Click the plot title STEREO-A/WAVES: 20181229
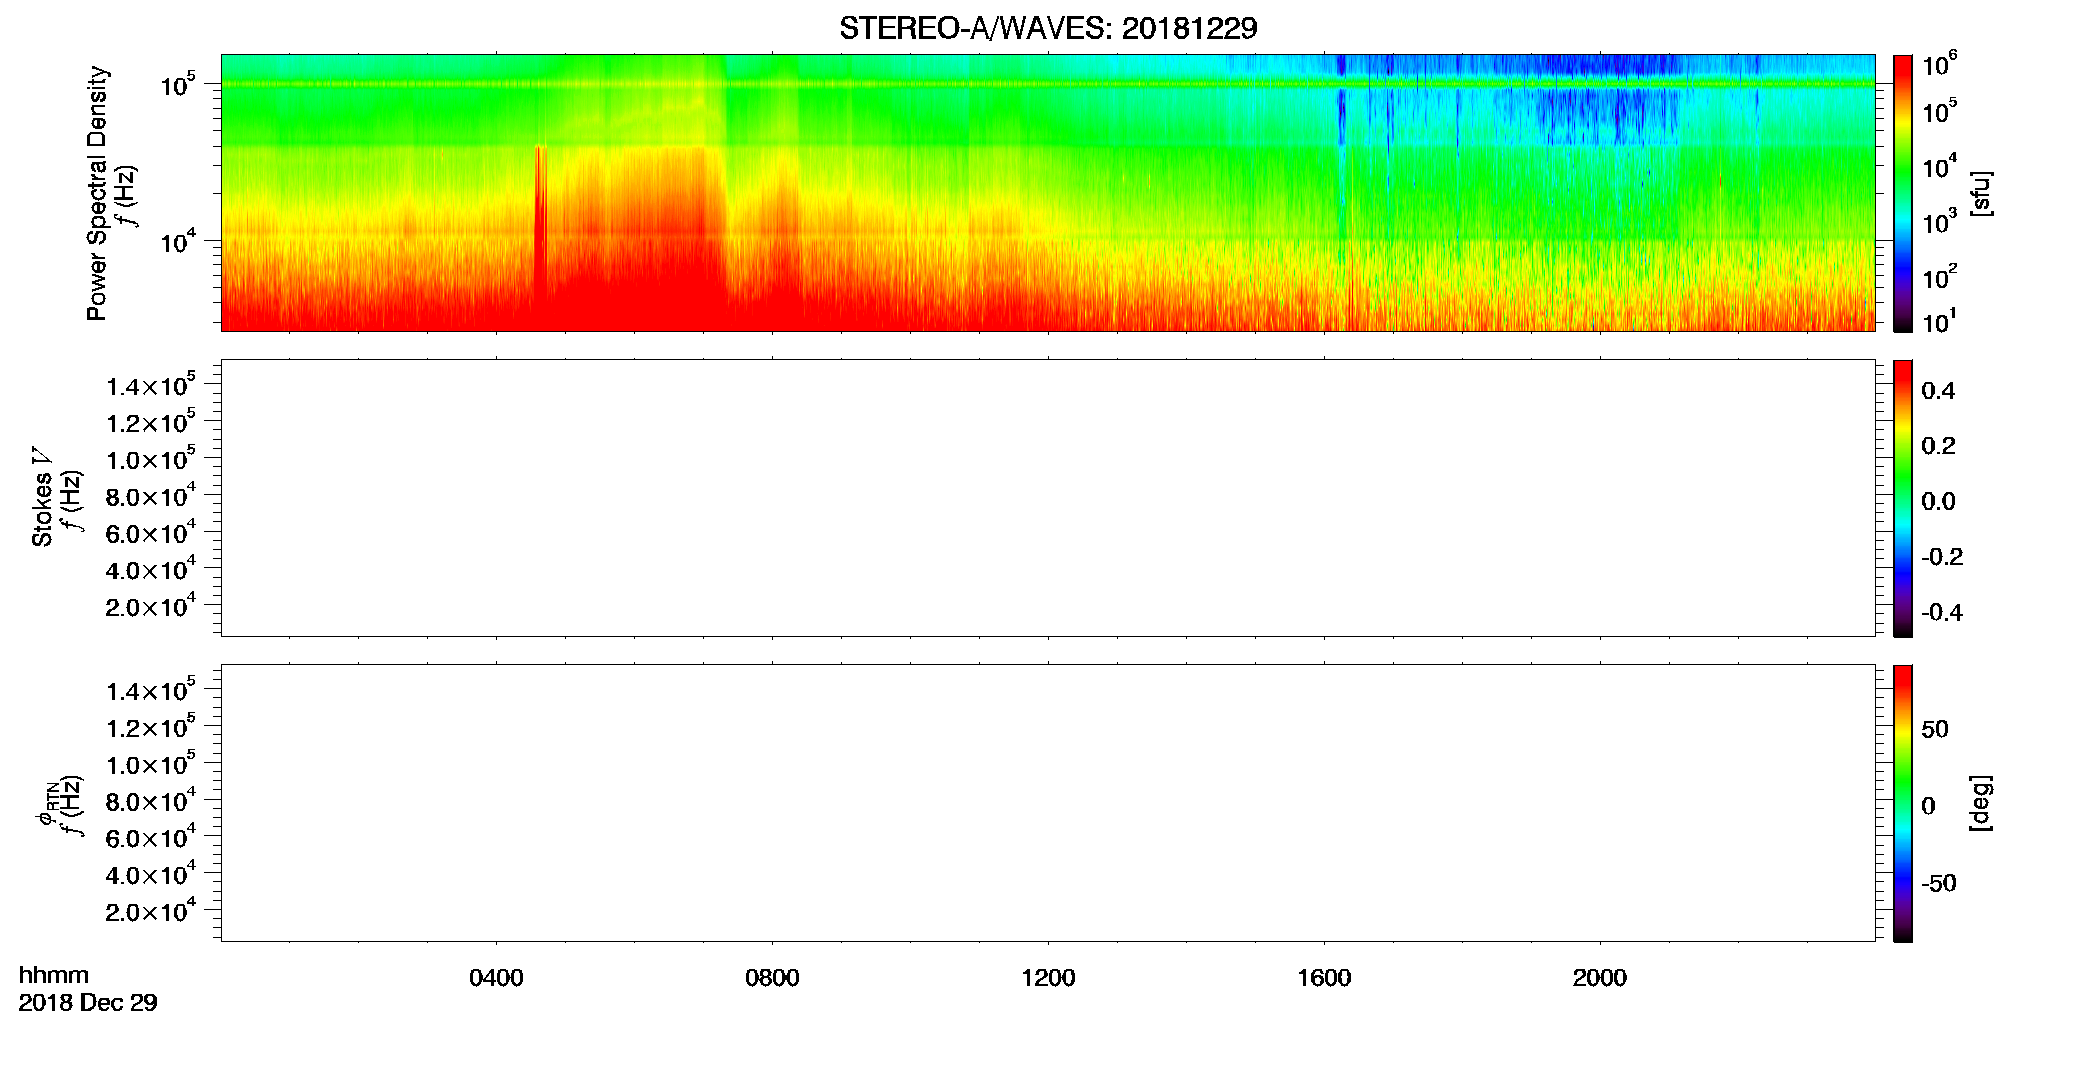The height and width of the screenshot is (1080, 2096). pos(1048,28)
